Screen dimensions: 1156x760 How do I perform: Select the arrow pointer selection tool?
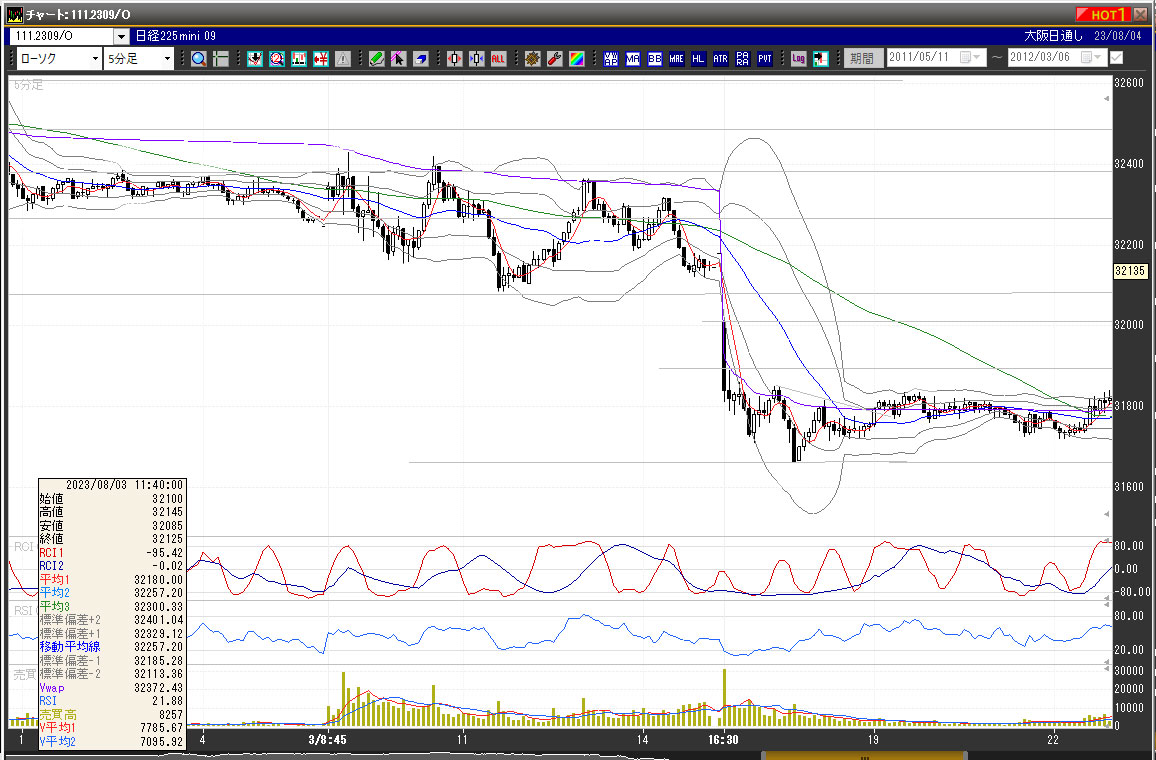[x=399, y=59]
